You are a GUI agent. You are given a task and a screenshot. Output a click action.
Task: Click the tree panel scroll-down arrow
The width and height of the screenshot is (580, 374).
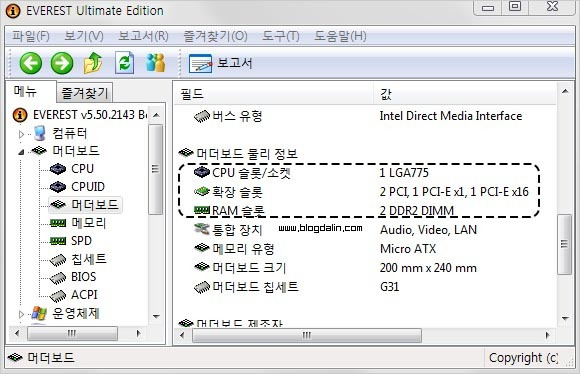coord(156,316)
